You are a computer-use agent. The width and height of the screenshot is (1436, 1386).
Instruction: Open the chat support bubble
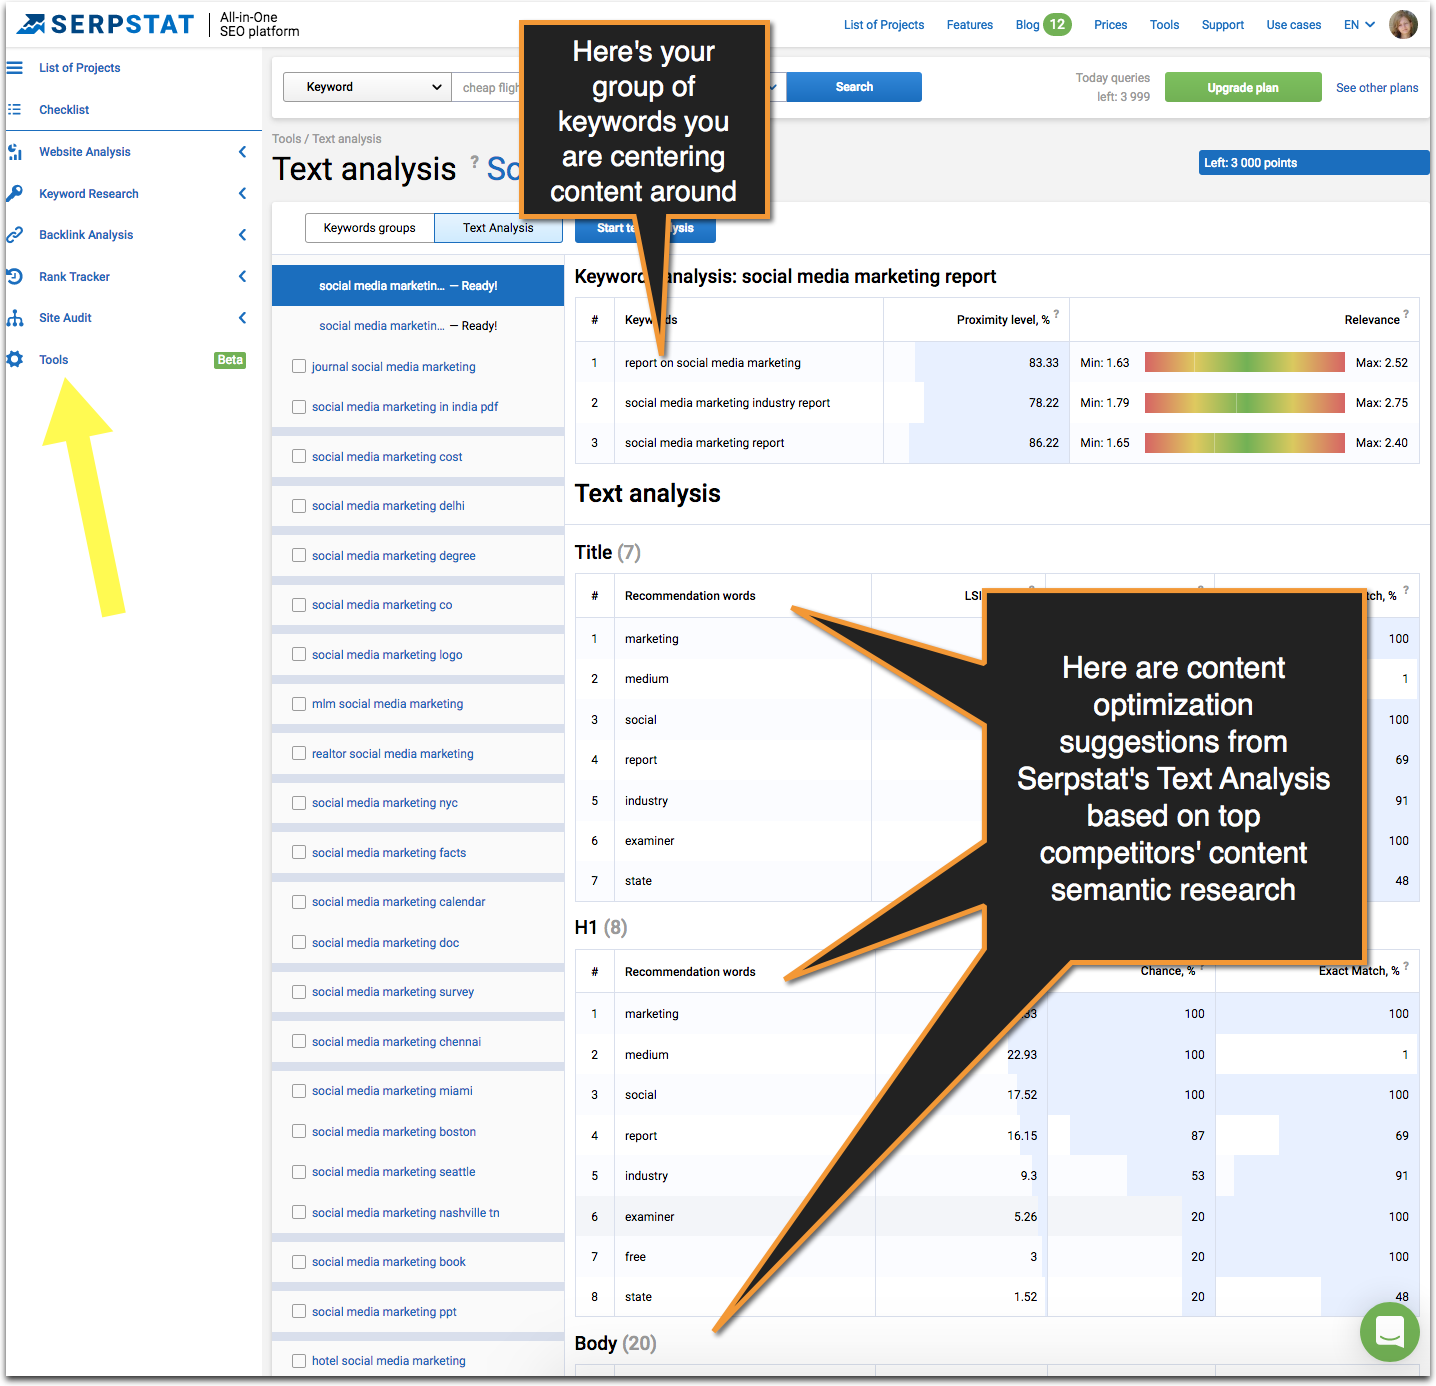pos(1389,1332)
